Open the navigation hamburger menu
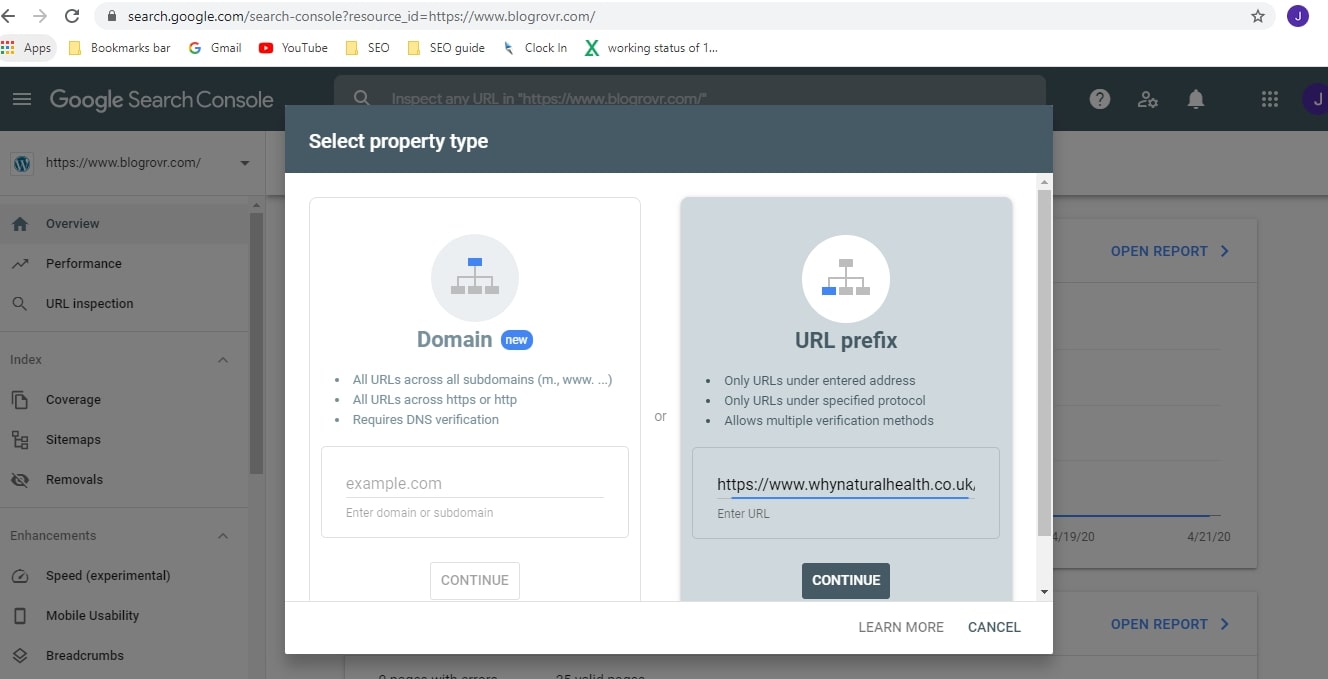 coord(22,99)
